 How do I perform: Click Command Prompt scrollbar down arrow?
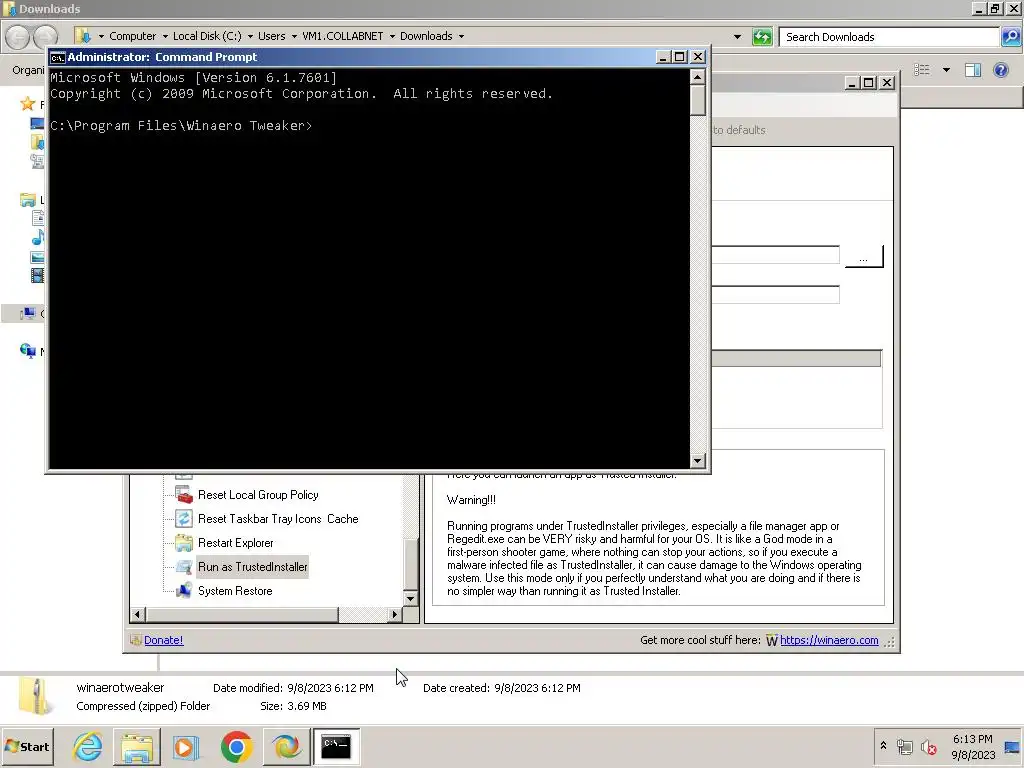[697, 460]
